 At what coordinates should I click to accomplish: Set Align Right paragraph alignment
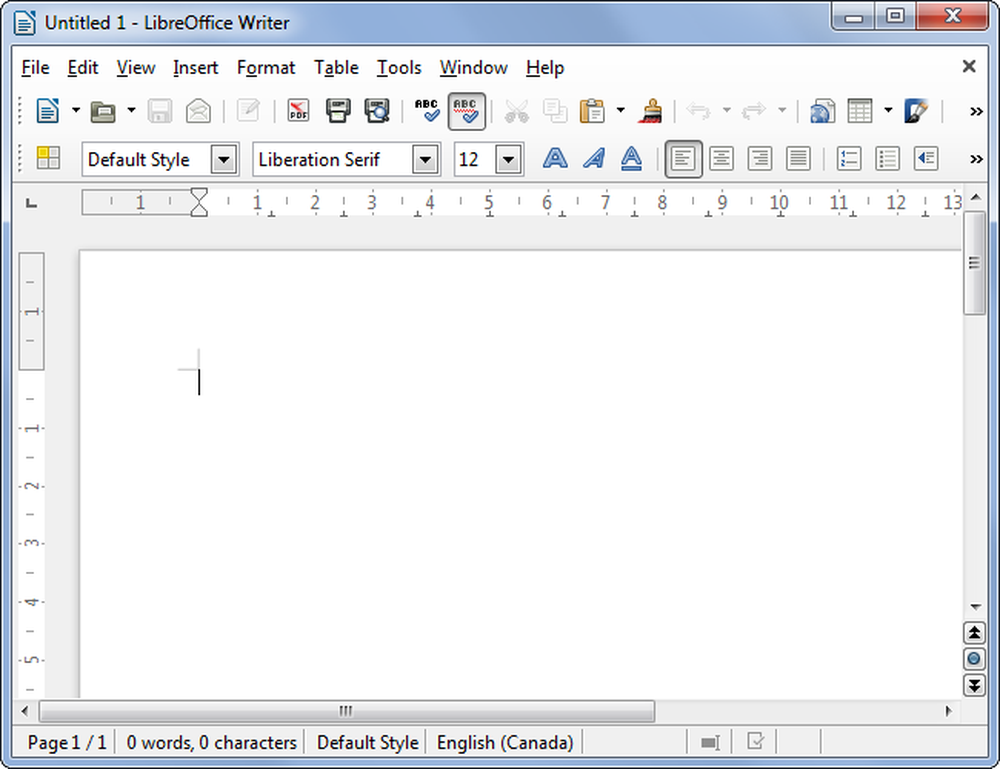[760, 158]
